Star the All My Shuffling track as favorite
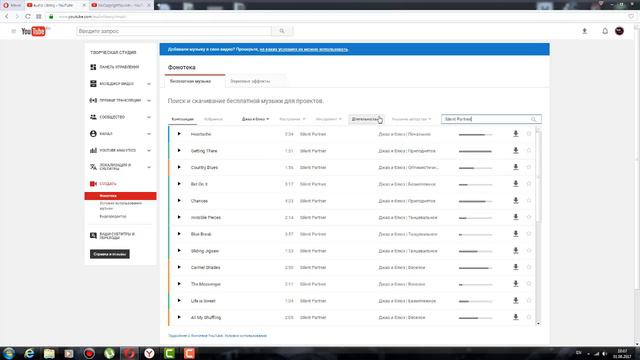 coord(529,317)
